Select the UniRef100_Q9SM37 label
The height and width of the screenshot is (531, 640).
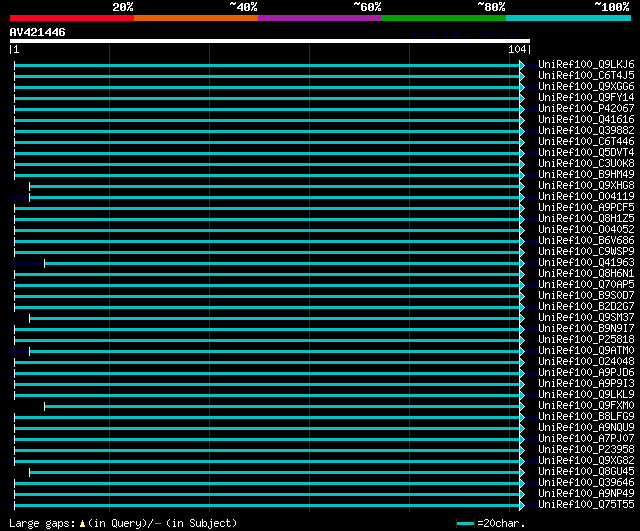(586, 318)
